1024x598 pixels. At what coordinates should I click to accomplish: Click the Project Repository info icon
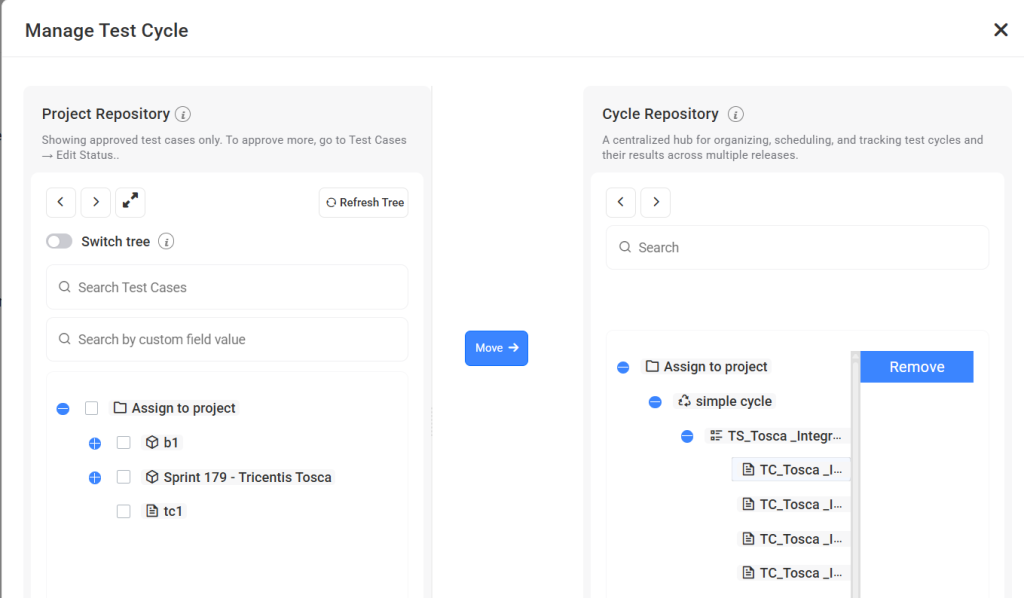183,114
